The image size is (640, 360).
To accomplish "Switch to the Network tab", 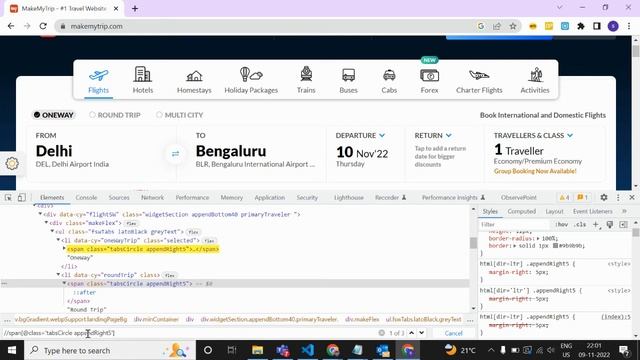I will click(x=152, y=198).
